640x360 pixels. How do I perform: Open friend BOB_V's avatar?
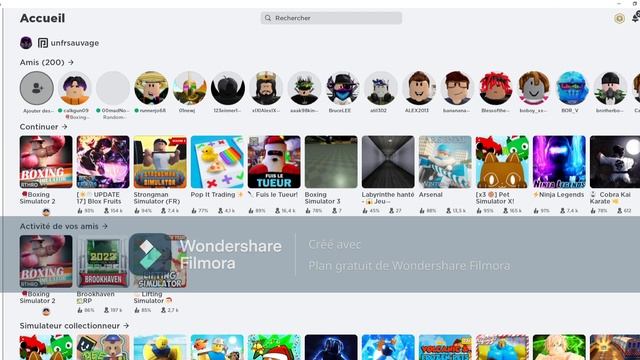tap(572, 88)
